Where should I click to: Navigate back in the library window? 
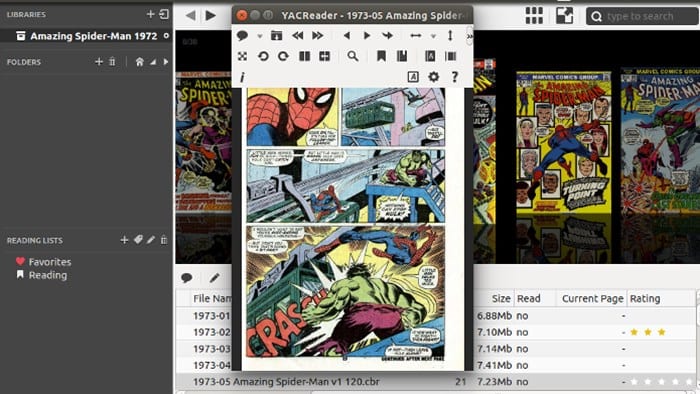tap(191, 16)
